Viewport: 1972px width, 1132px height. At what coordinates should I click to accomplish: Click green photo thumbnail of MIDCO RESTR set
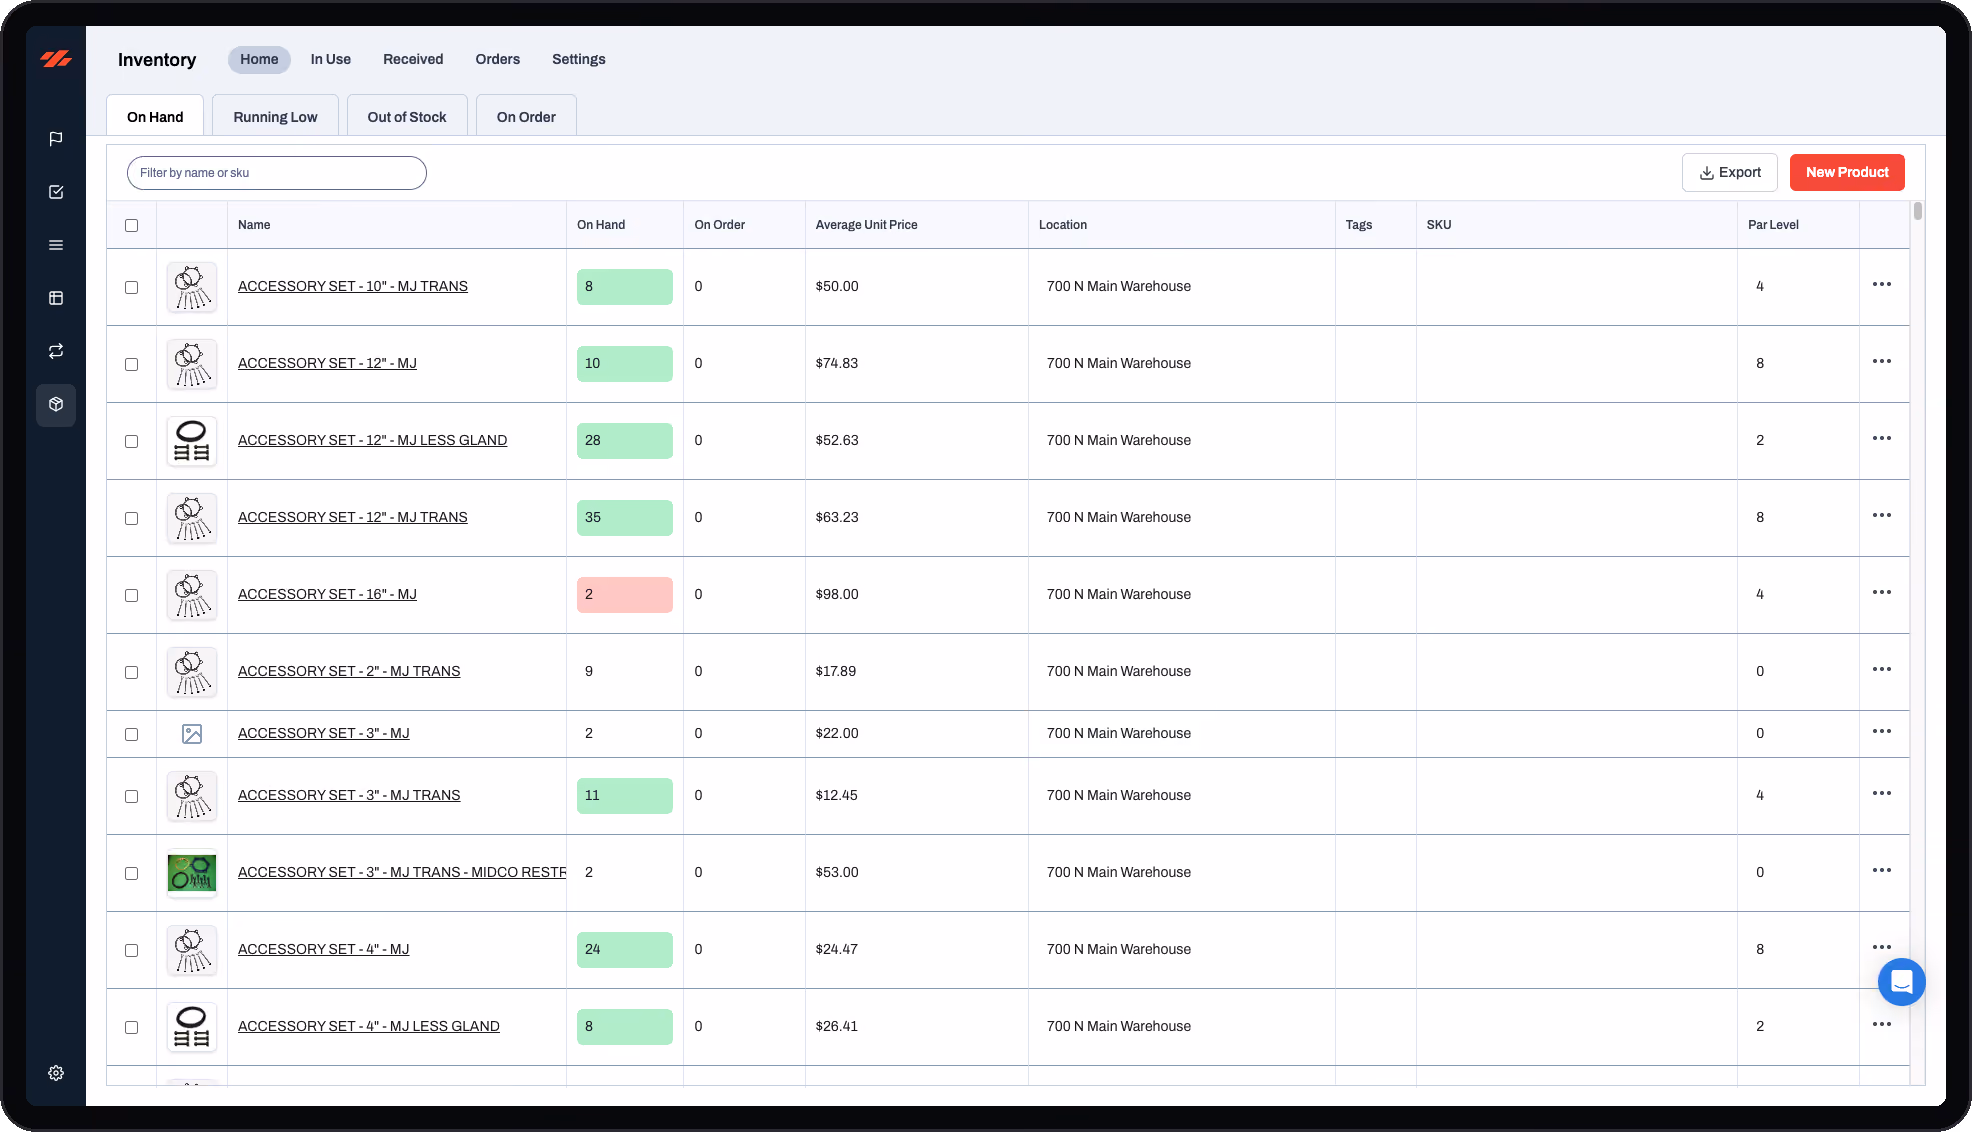tap(192, 873)
